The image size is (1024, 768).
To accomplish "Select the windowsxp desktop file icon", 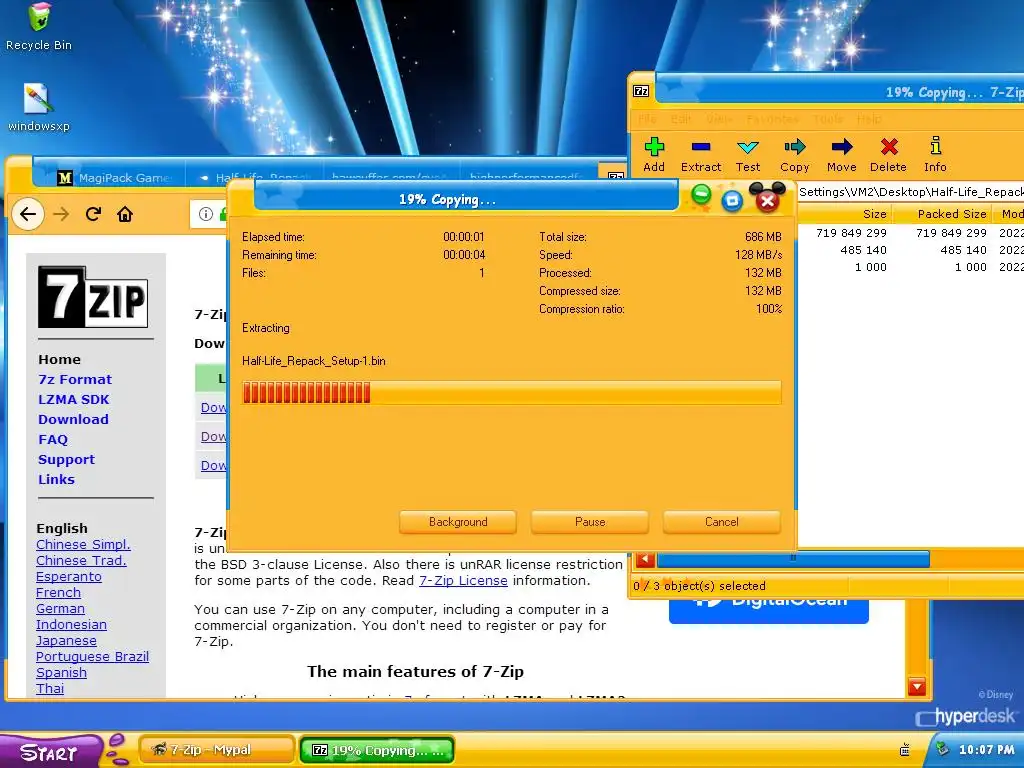I will point(39,108).
